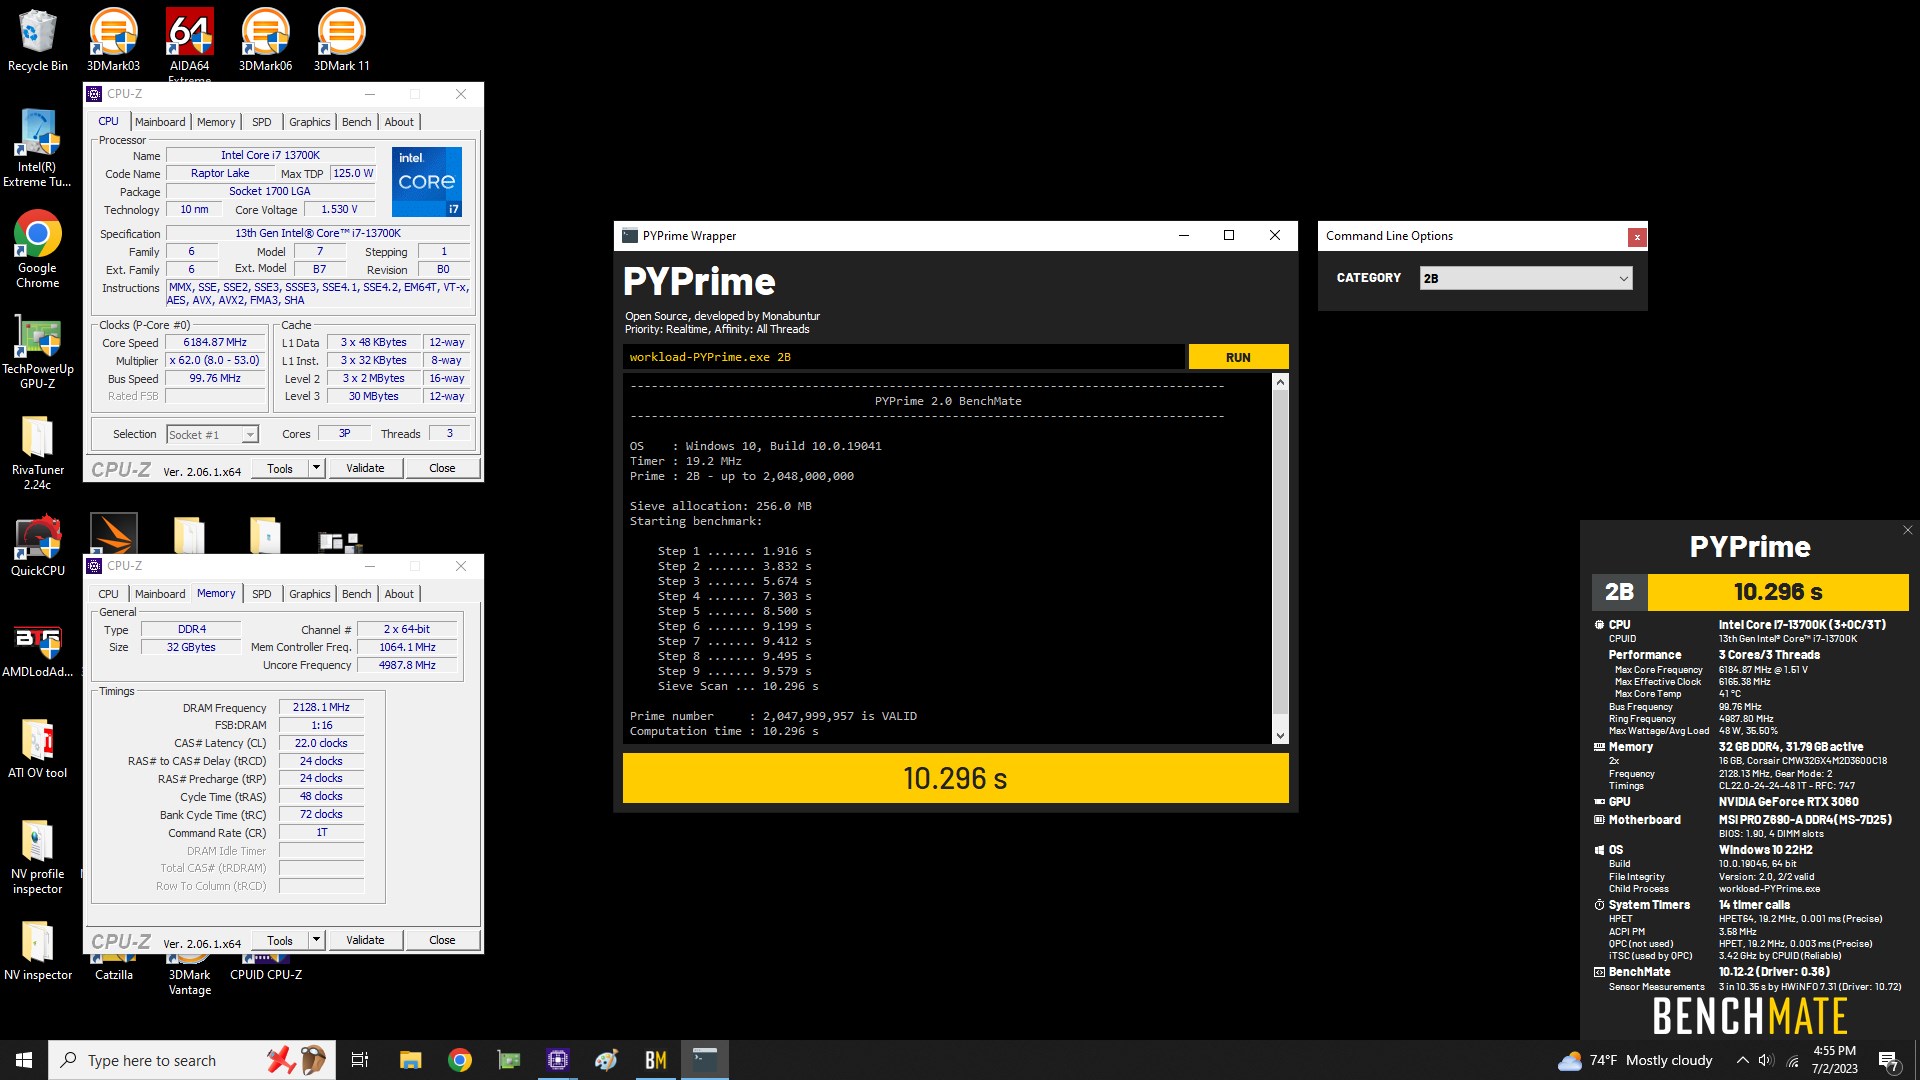
Task: Open TechPowerUp GPU-Z desktop shortcut
Action: point(37,350)
